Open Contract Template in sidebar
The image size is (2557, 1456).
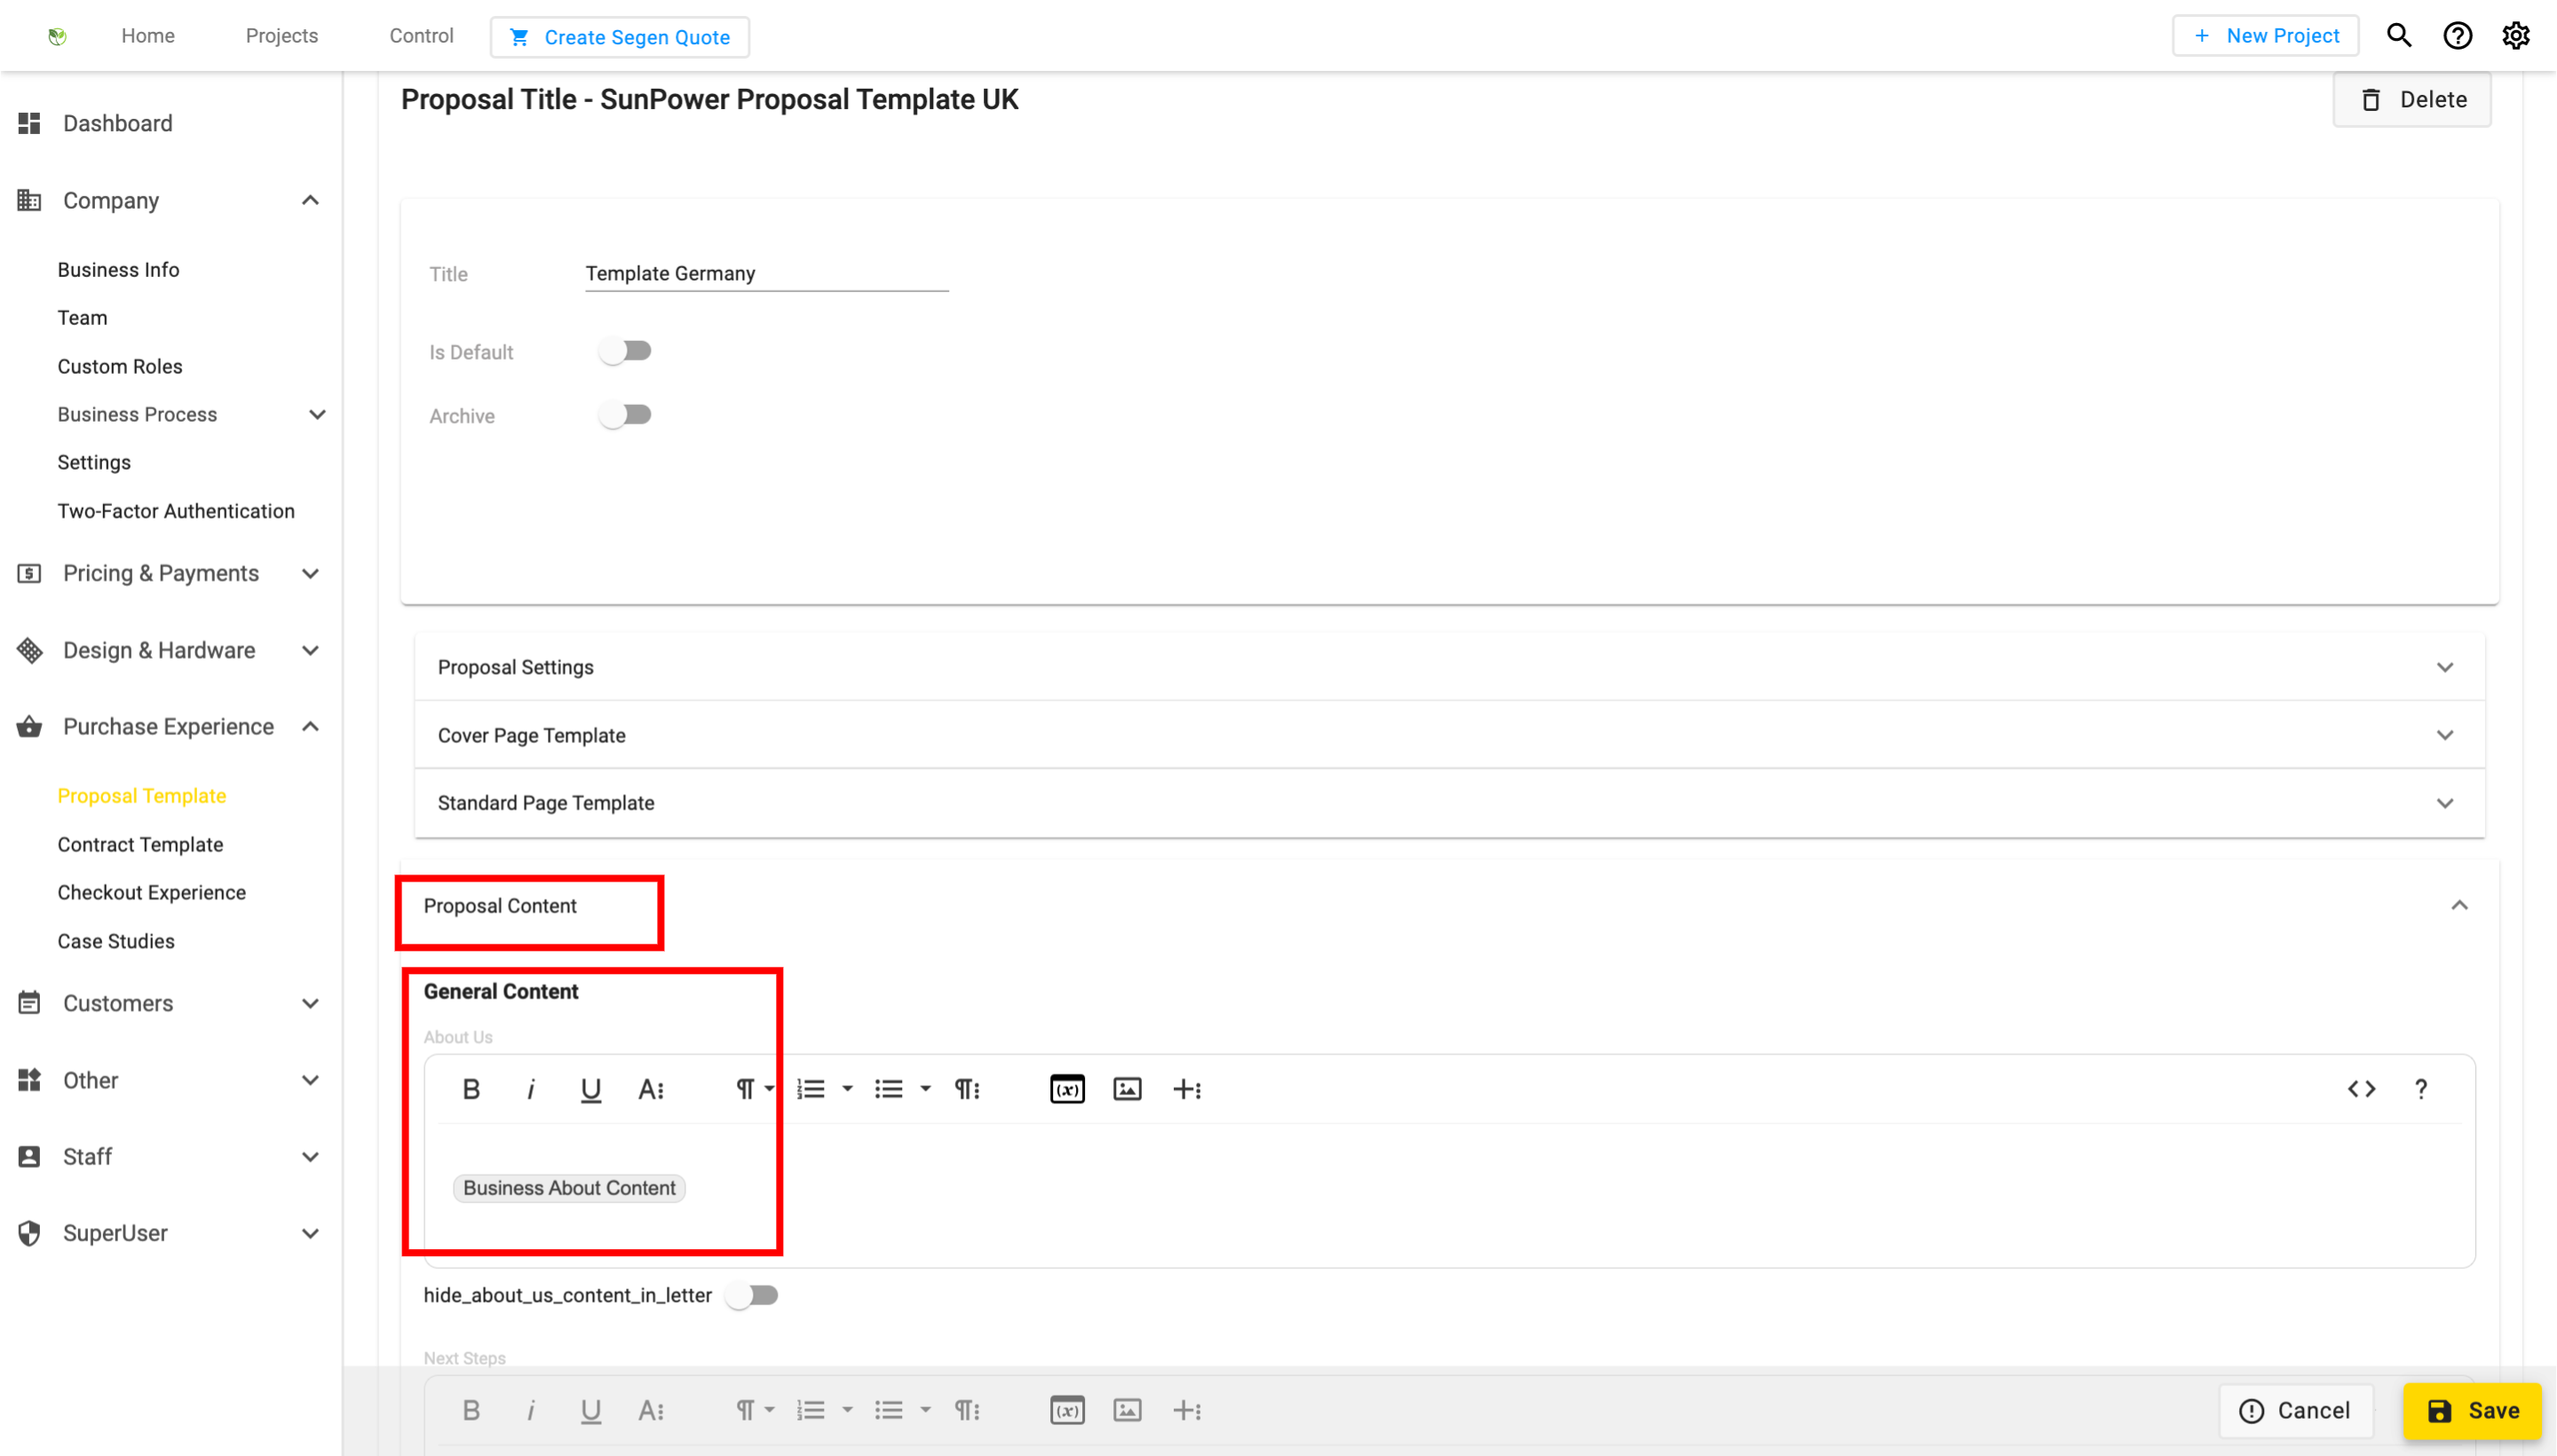click(140, 845)
